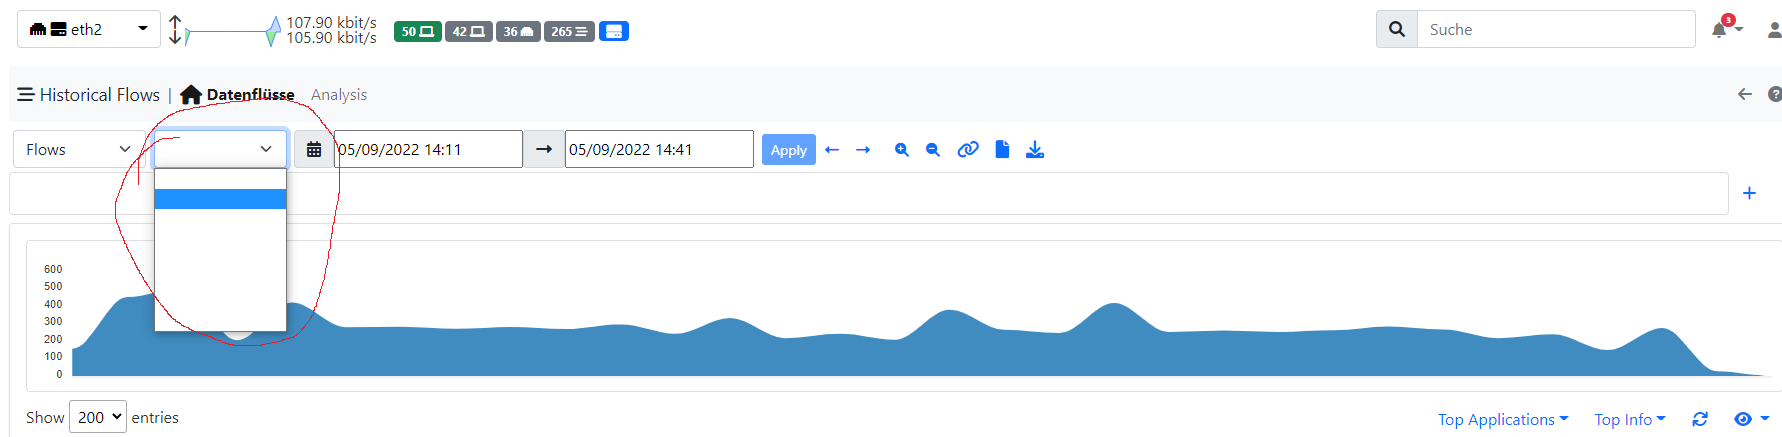Refresh the flows table
The image size is (1782, 437).
1700,419
